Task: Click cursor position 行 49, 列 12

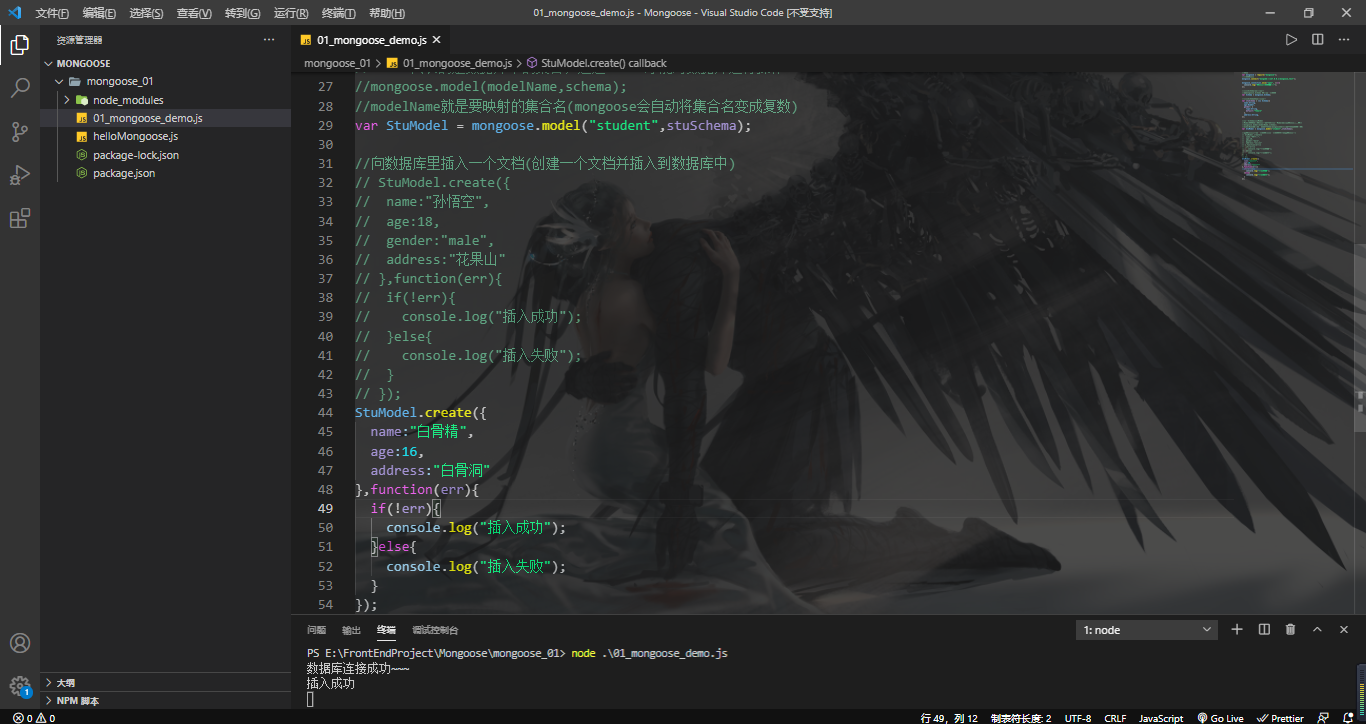Action: 949,718
